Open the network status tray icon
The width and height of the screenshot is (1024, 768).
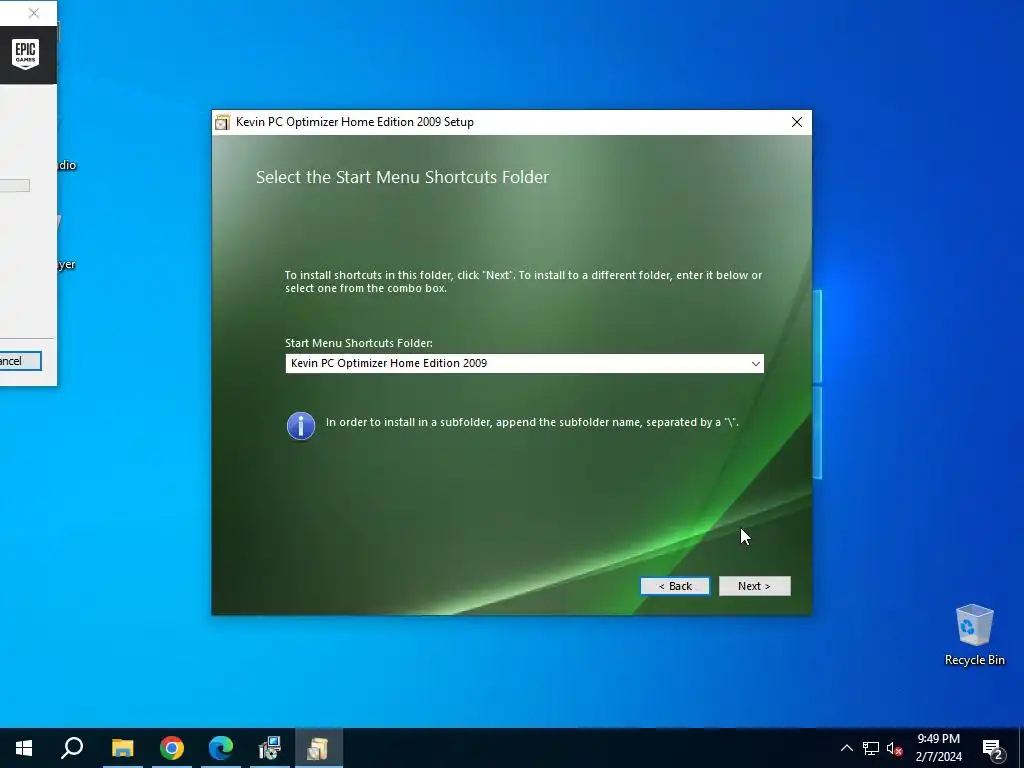(x=871, y=748)
